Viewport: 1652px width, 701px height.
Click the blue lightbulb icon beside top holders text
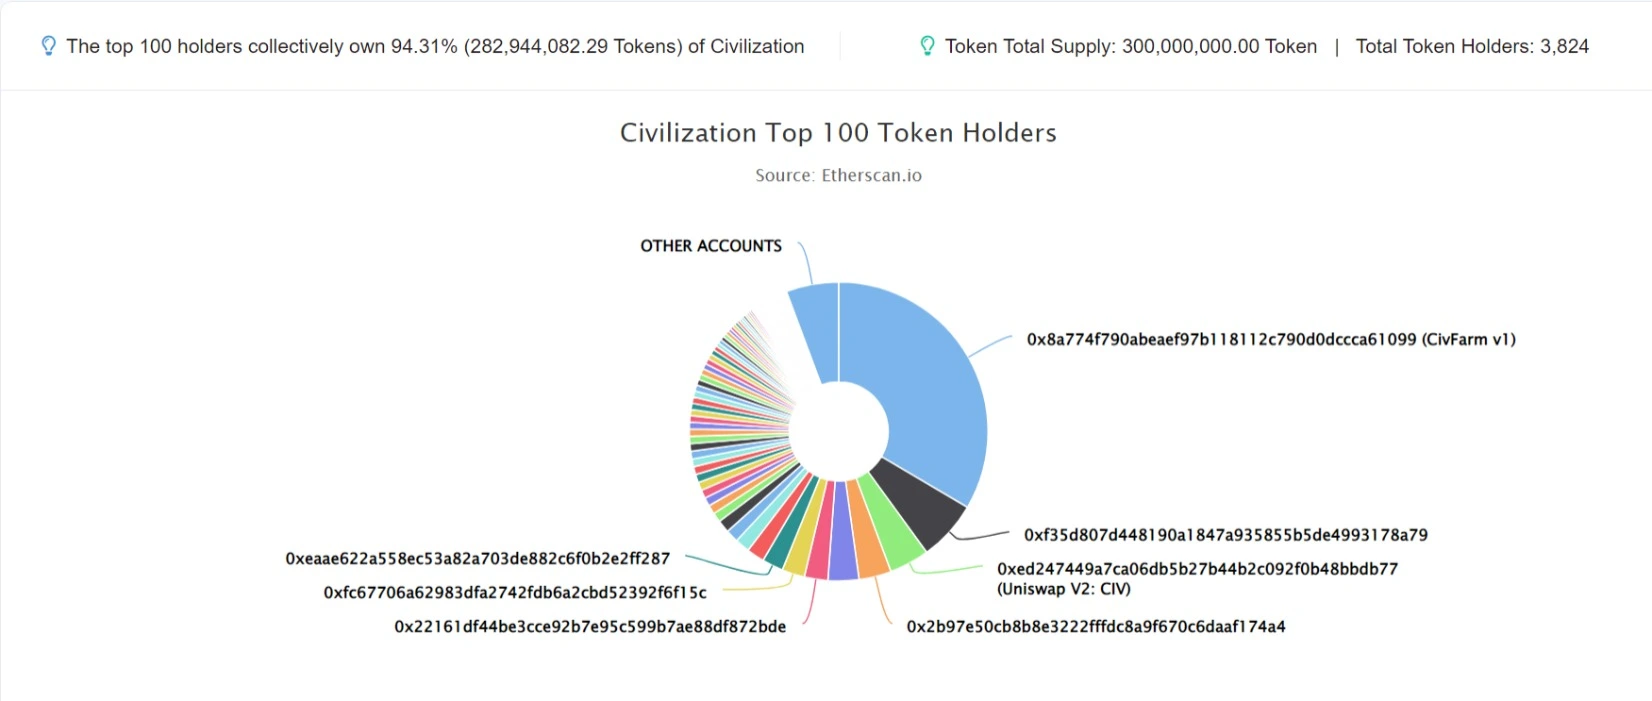(48, 46)
